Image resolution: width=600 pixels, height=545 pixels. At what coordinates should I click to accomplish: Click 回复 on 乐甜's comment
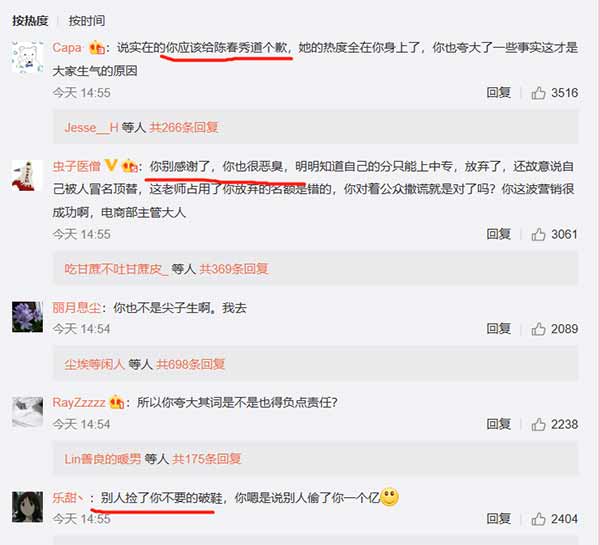click(x=499, y=519)
